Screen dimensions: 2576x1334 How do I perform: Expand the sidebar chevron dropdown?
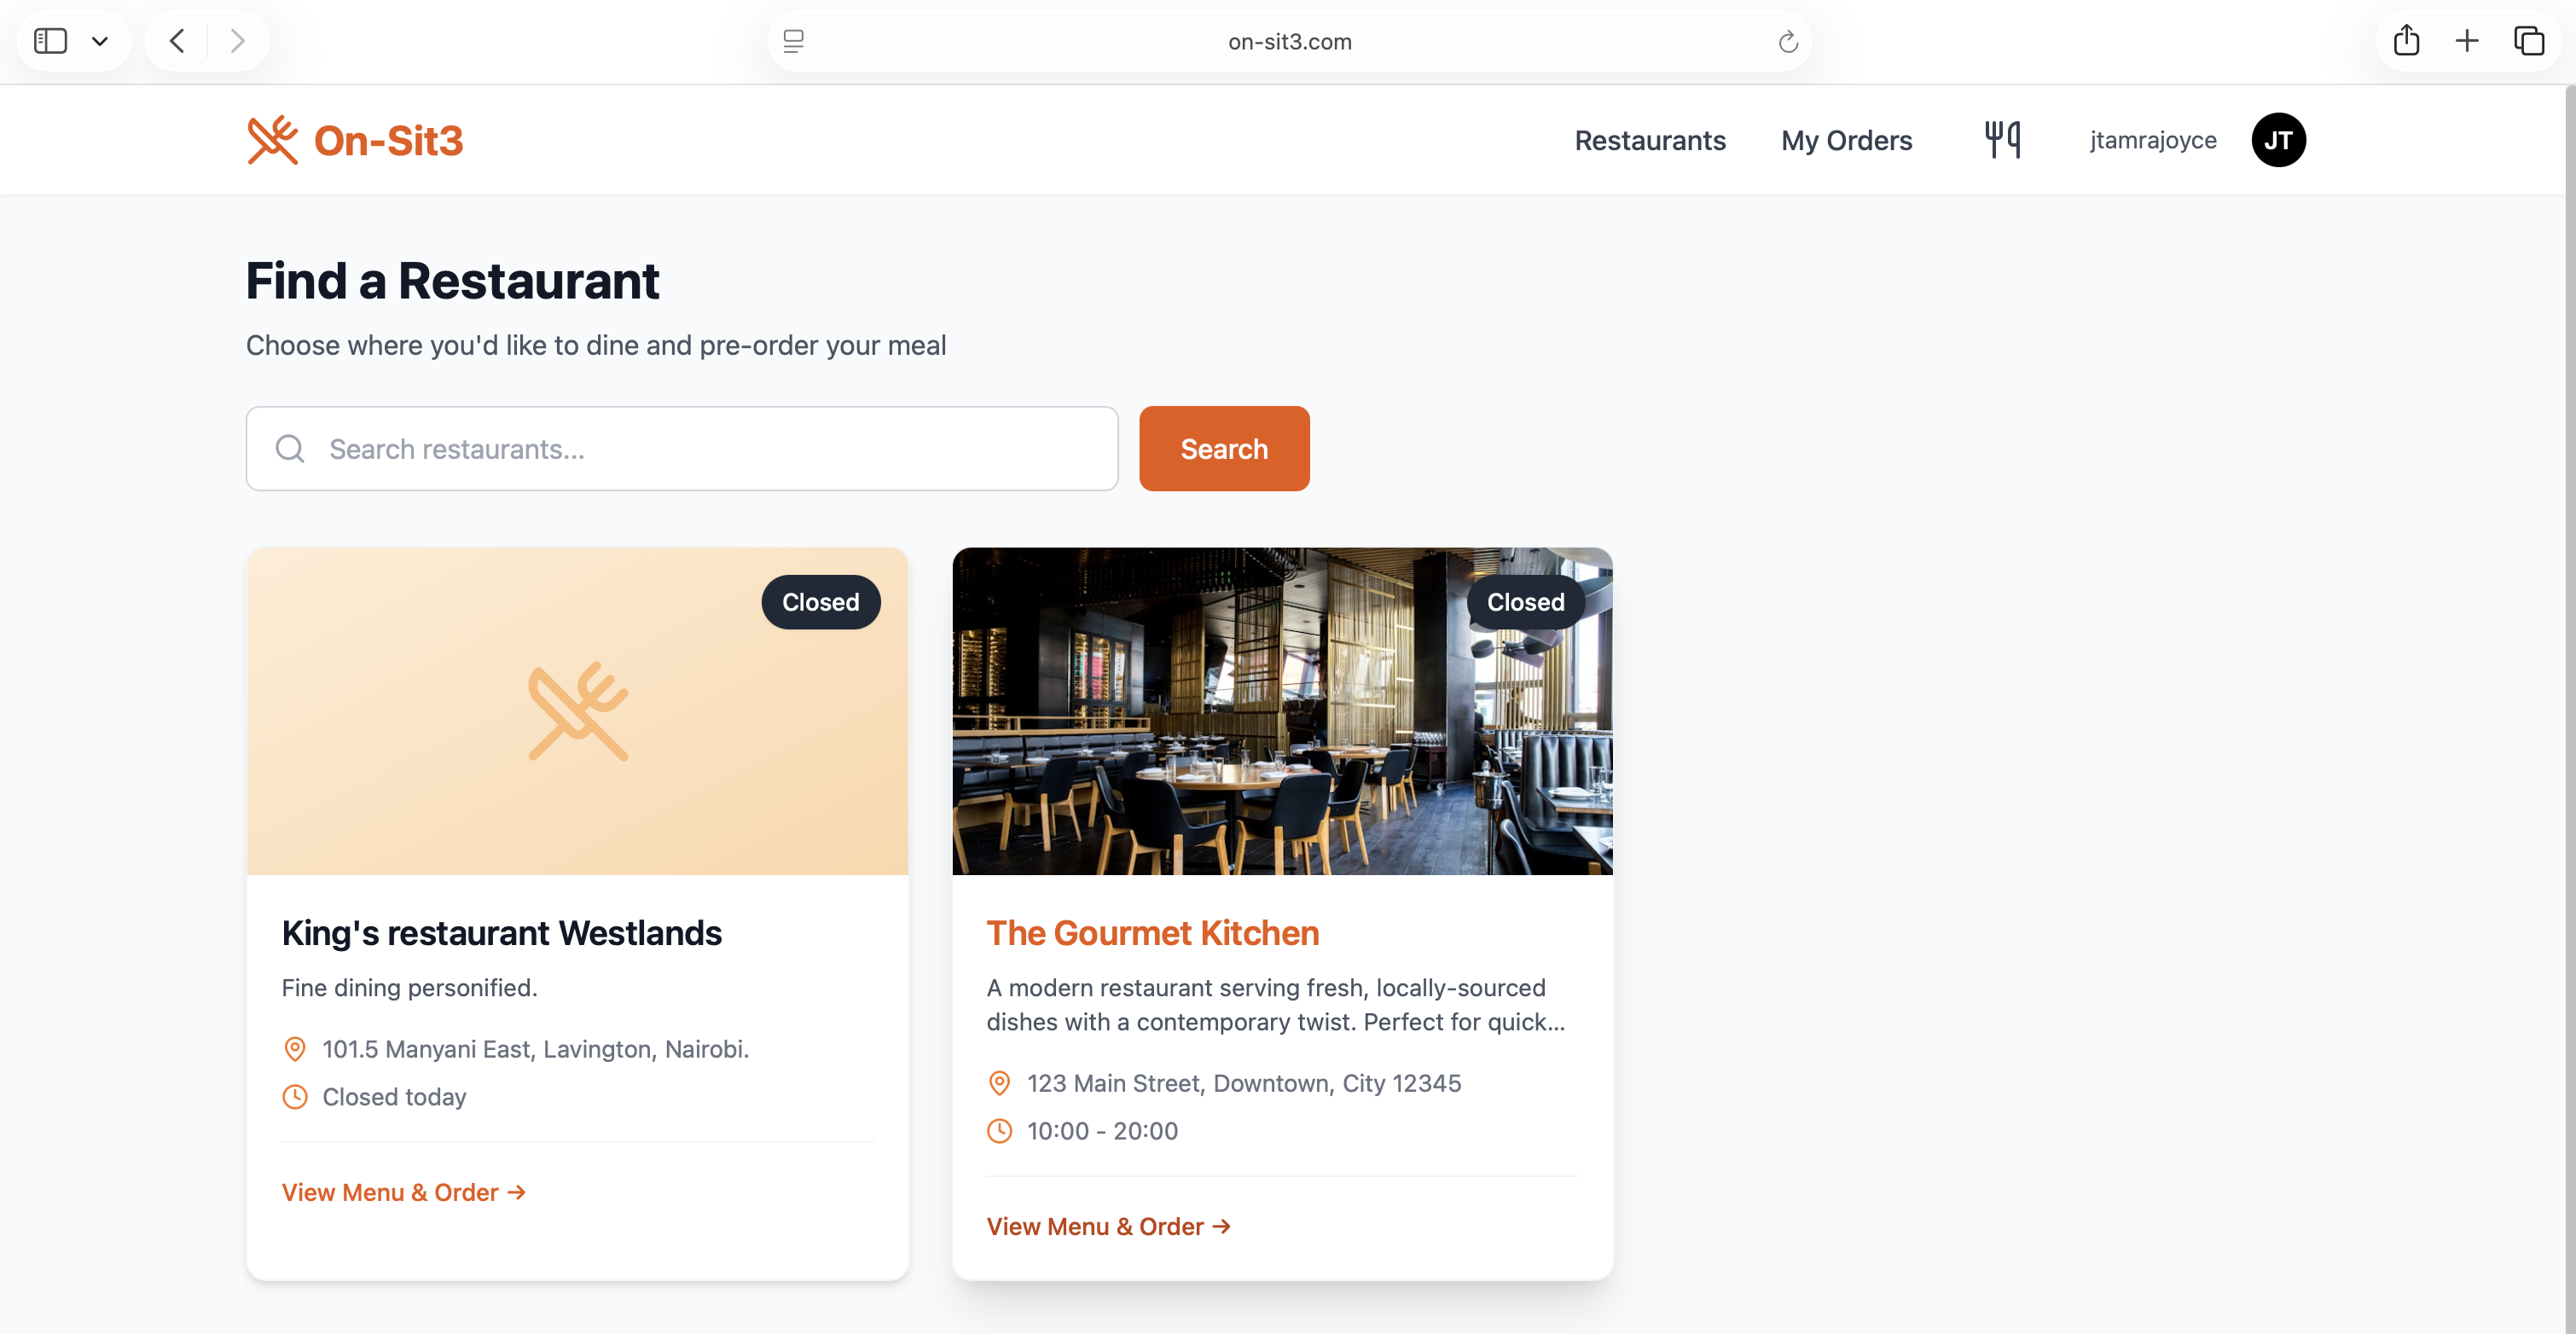[100, 40]
